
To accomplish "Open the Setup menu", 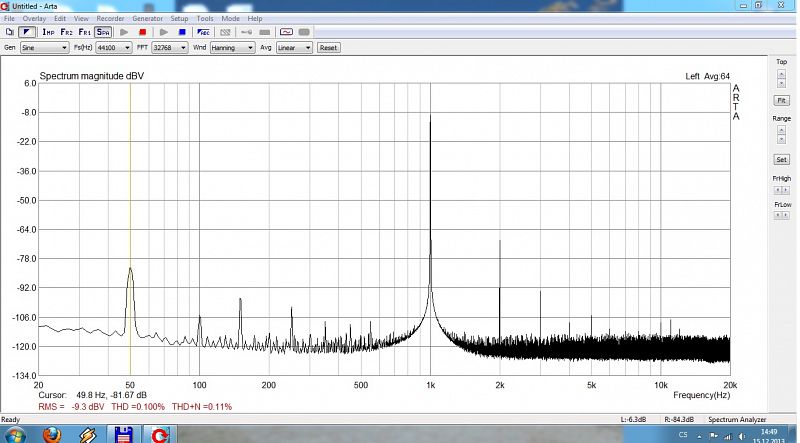I will coord(179,18).
